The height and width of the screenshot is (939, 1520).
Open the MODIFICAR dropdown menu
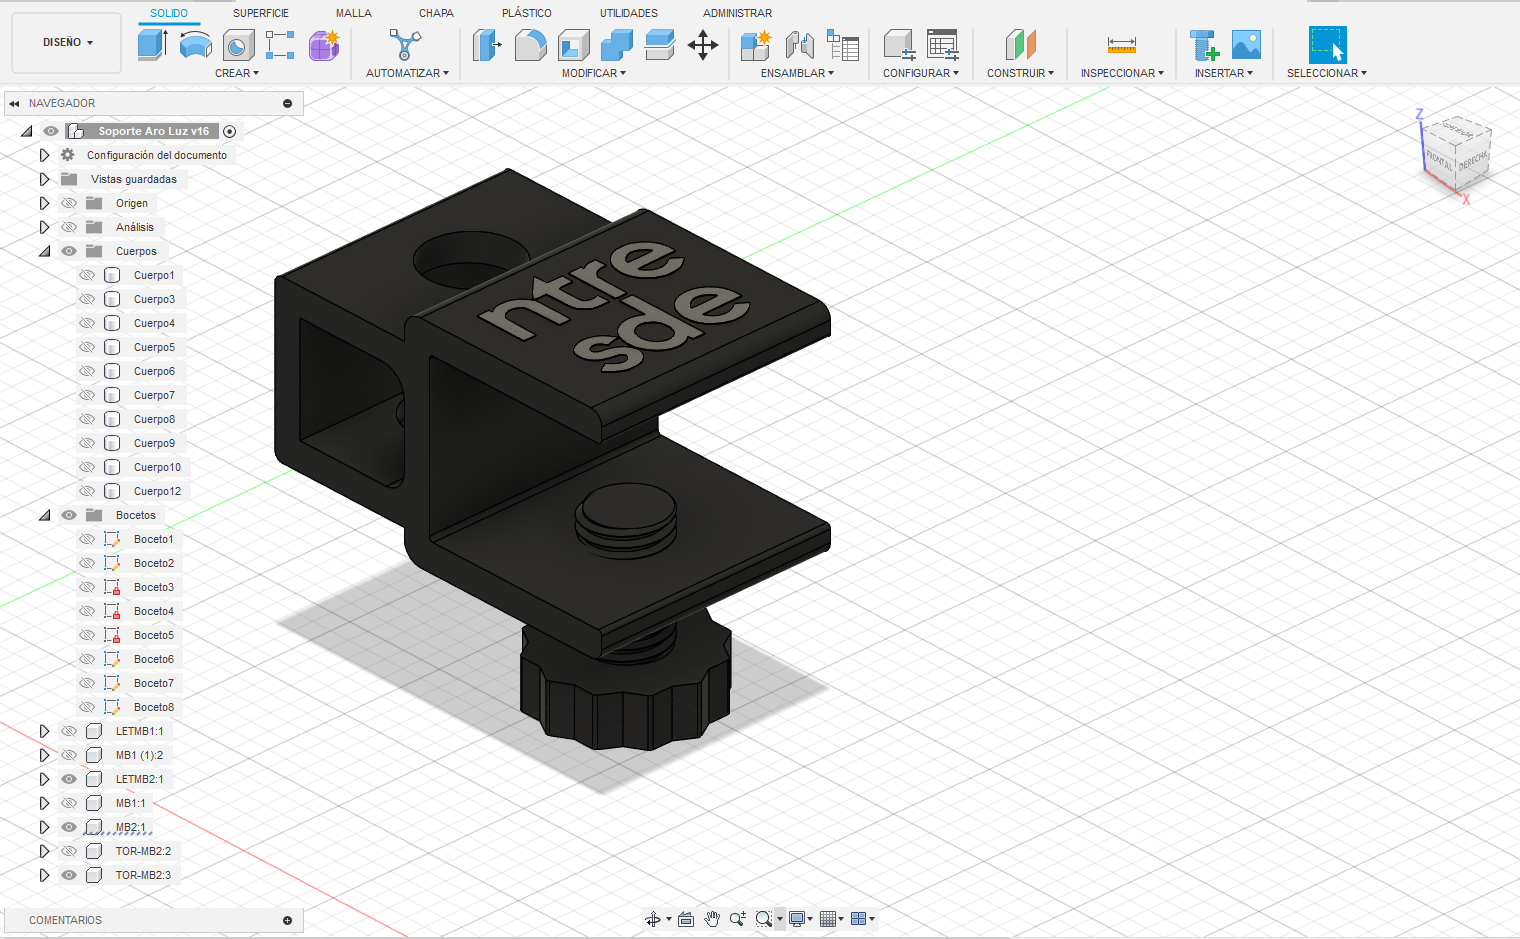point(594,73)
